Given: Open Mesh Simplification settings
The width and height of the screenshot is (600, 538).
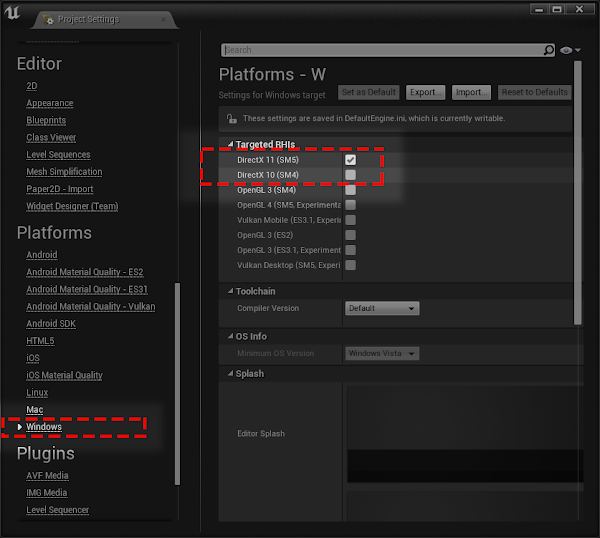Looking at the screenshot, I should 64,172.
